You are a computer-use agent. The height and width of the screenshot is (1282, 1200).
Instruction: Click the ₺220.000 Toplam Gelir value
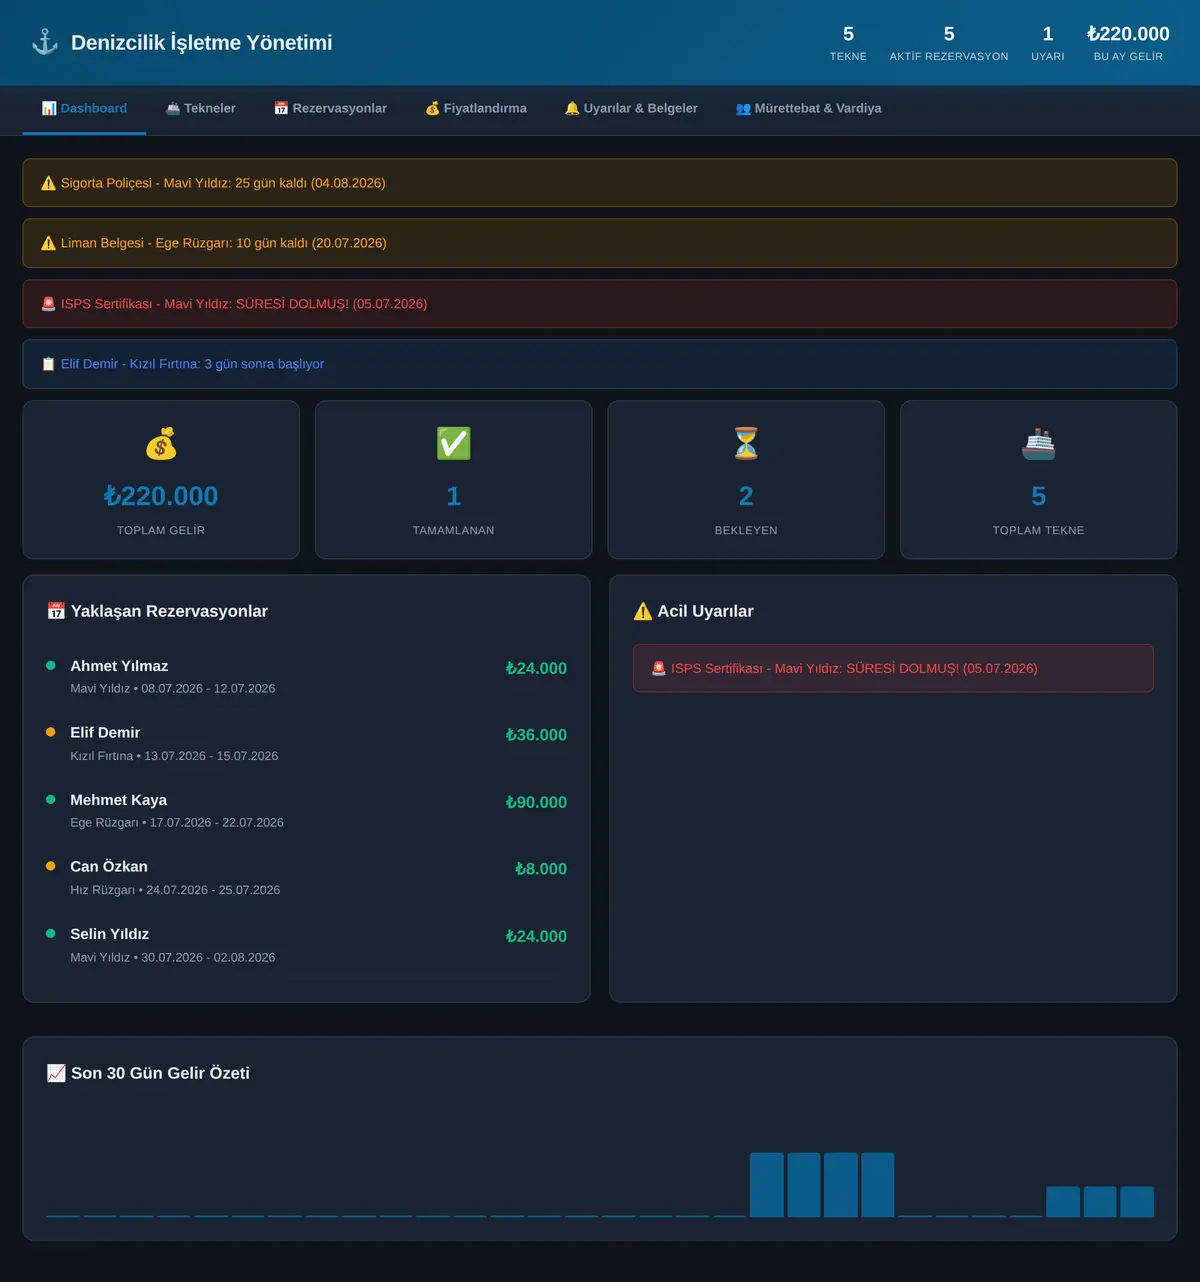tap(161, 496)
